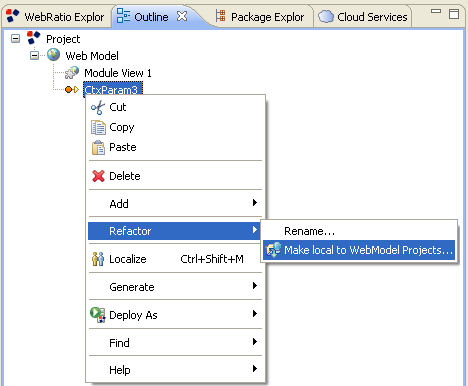The height and width of the screenshot is (386, 468).
Task: Expand the Deploy As submenu arrow
Action: (255, 314)
